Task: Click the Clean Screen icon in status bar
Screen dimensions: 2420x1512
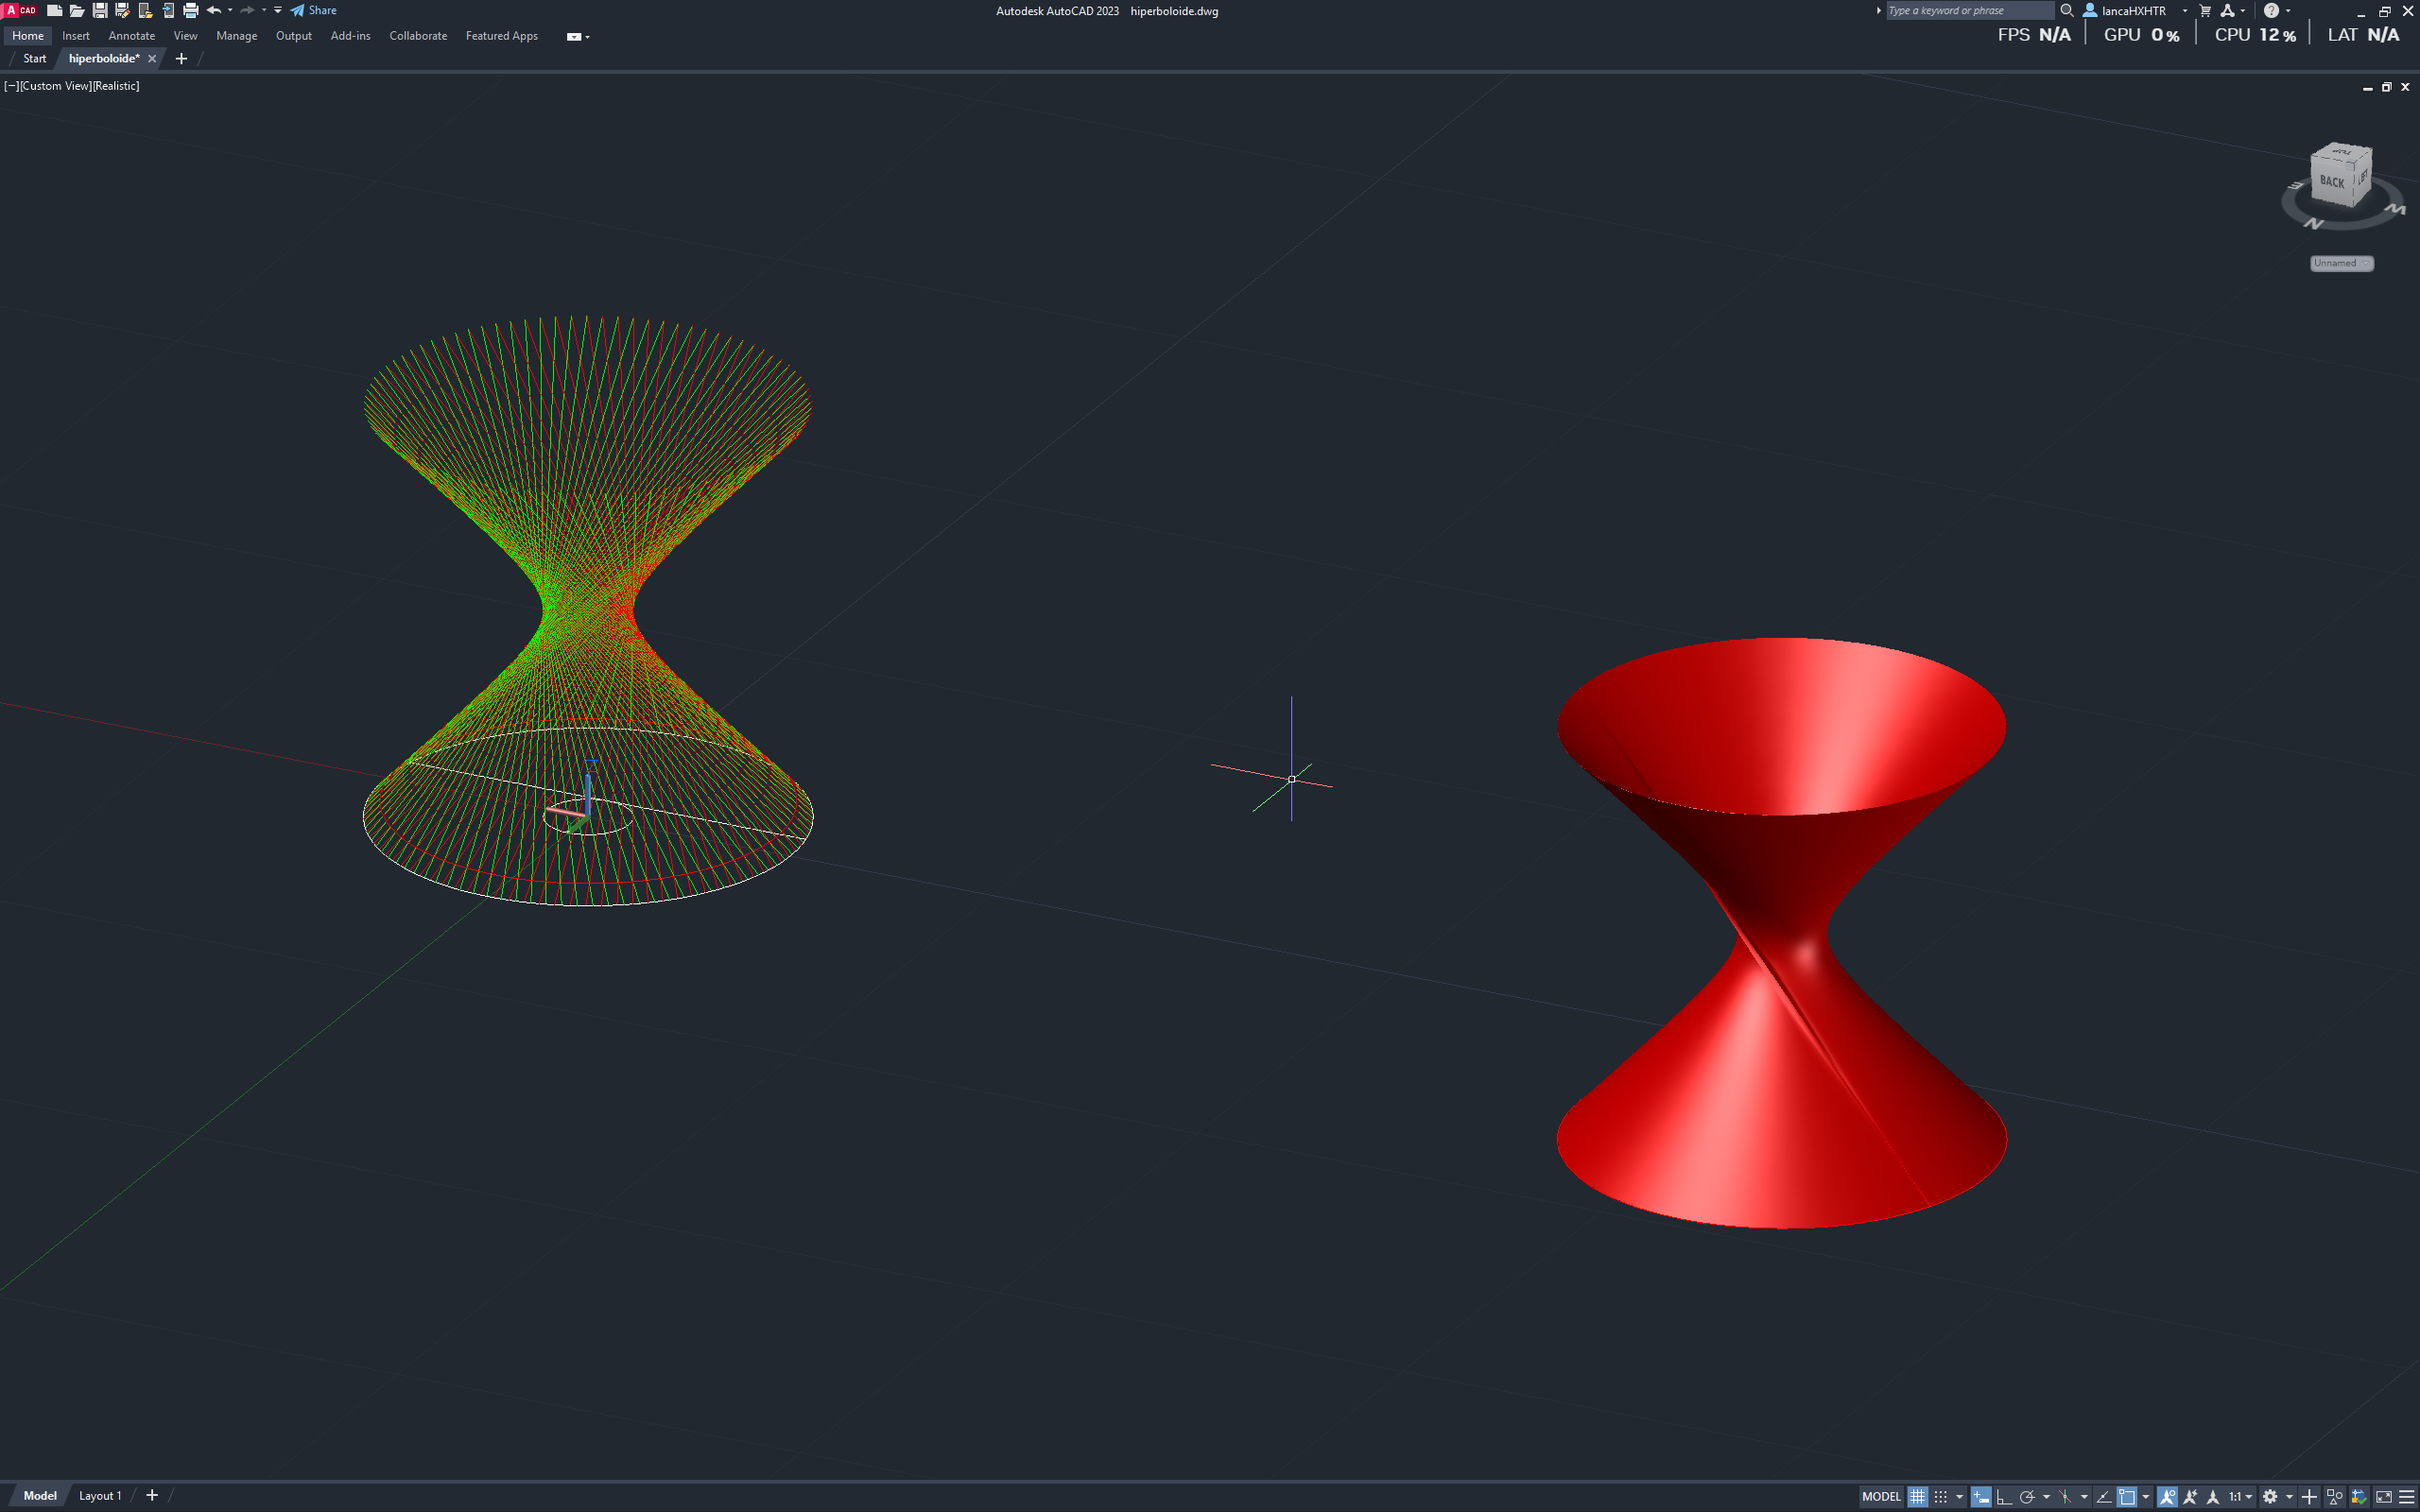Action: click(2384, 1497)
